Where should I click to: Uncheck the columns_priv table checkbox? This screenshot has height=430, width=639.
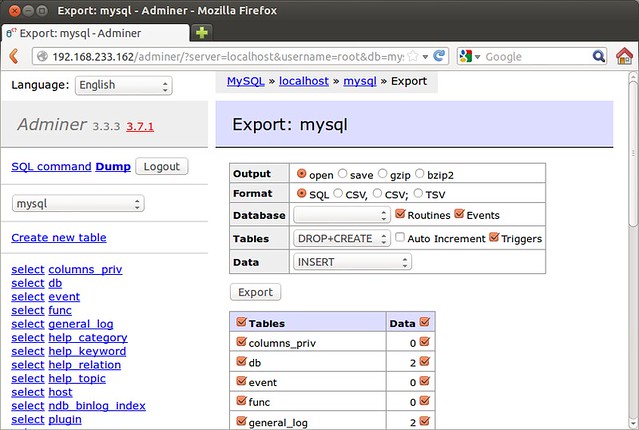click(x=241, y=342)
